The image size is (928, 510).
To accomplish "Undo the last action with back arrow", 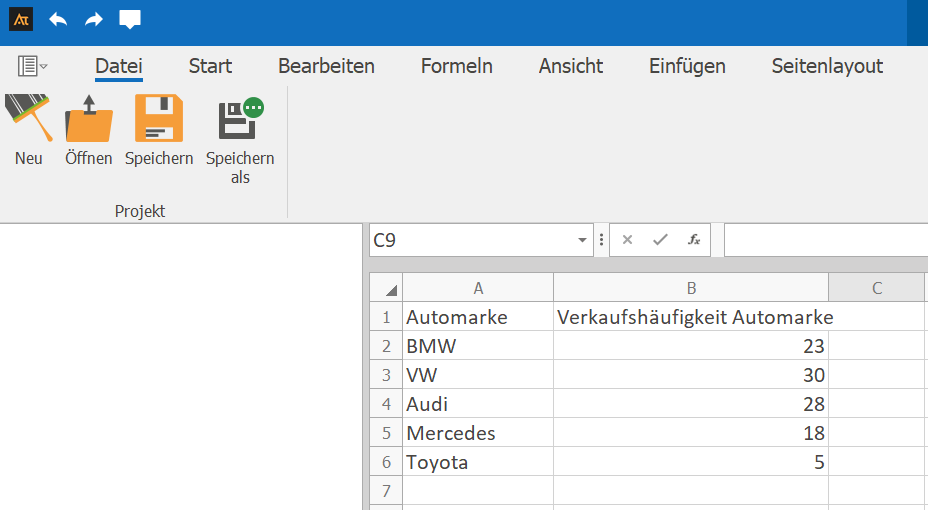I will [x=58, y=20].
